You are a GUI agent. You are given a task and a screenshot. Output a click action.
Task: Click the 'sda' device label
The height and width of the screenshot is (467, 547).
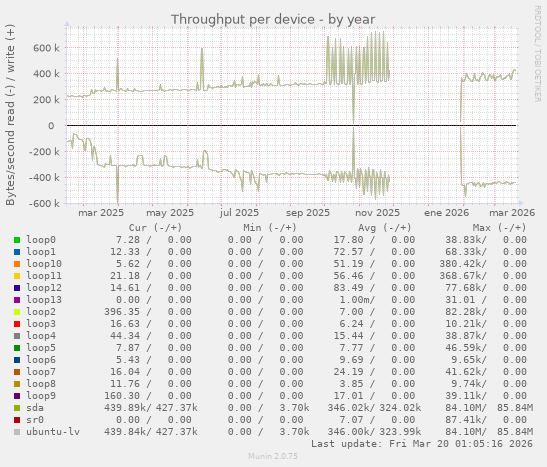(x=35, y=408)
